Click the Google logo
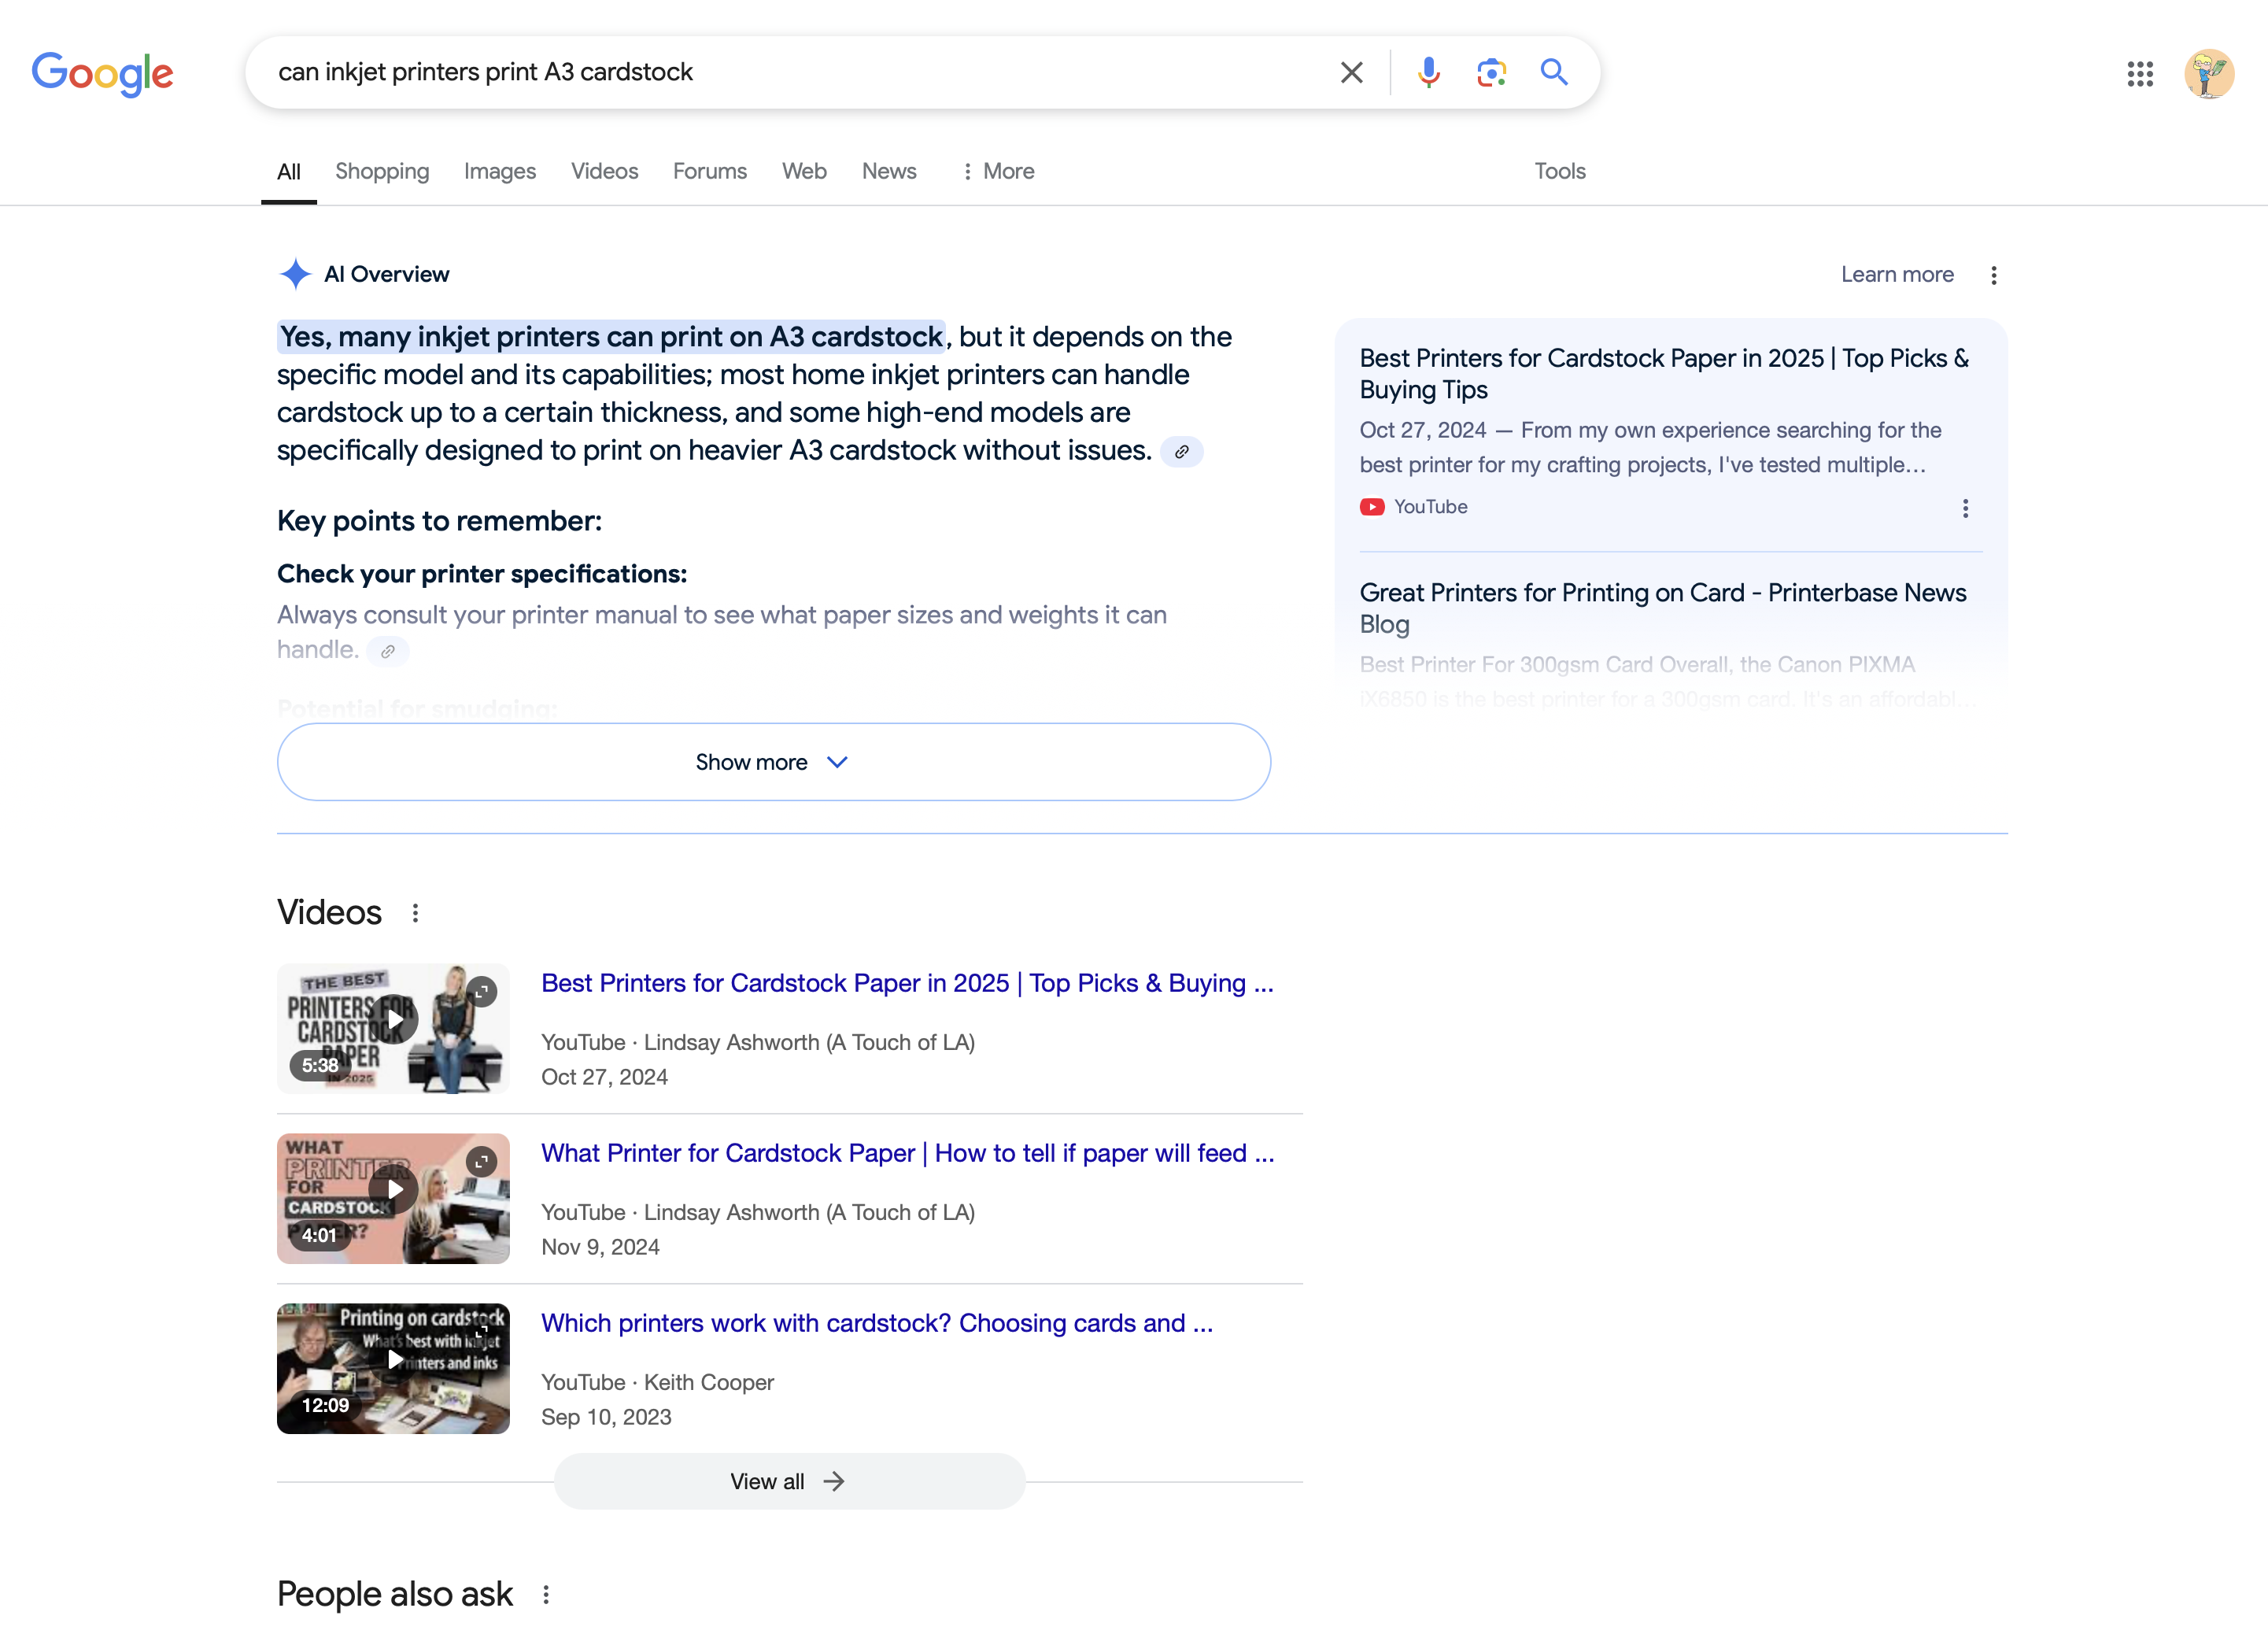This screenshot has height=1634, width=2268. click(102, 73)
